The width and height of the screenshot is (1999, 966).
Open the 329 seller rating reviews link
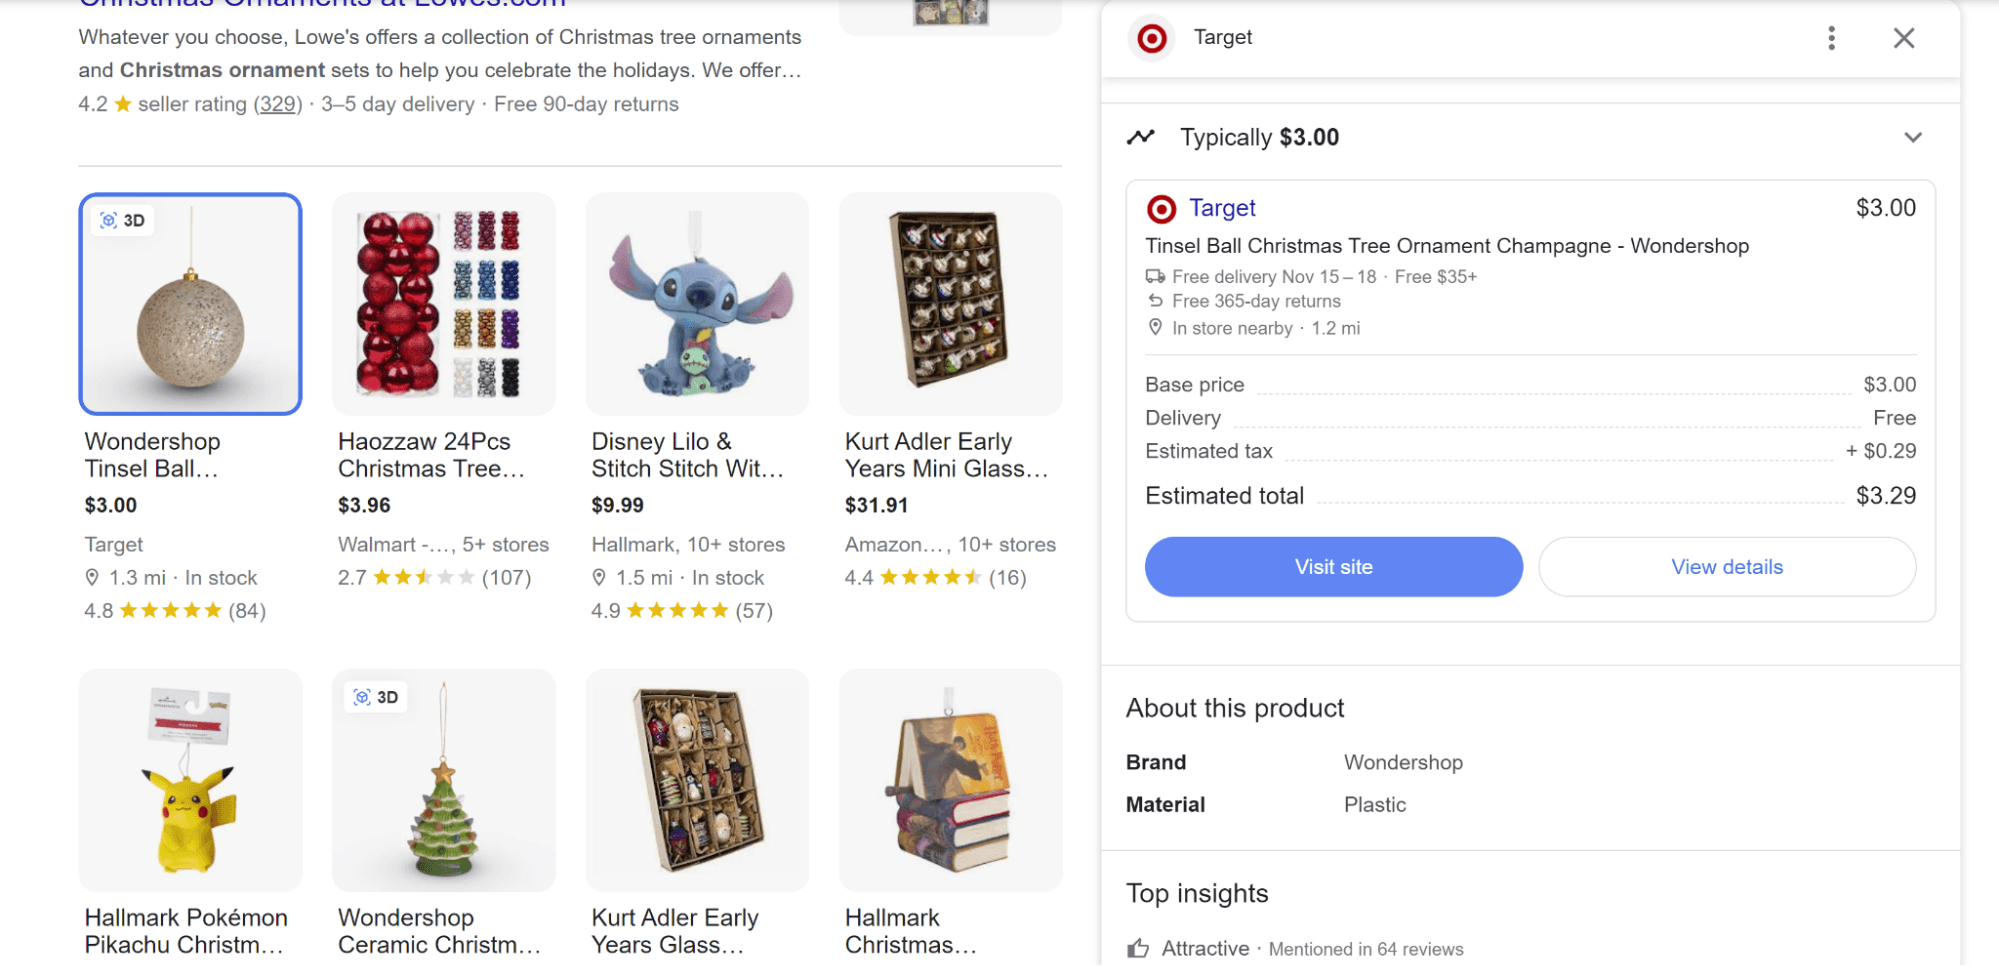point(277,104)
